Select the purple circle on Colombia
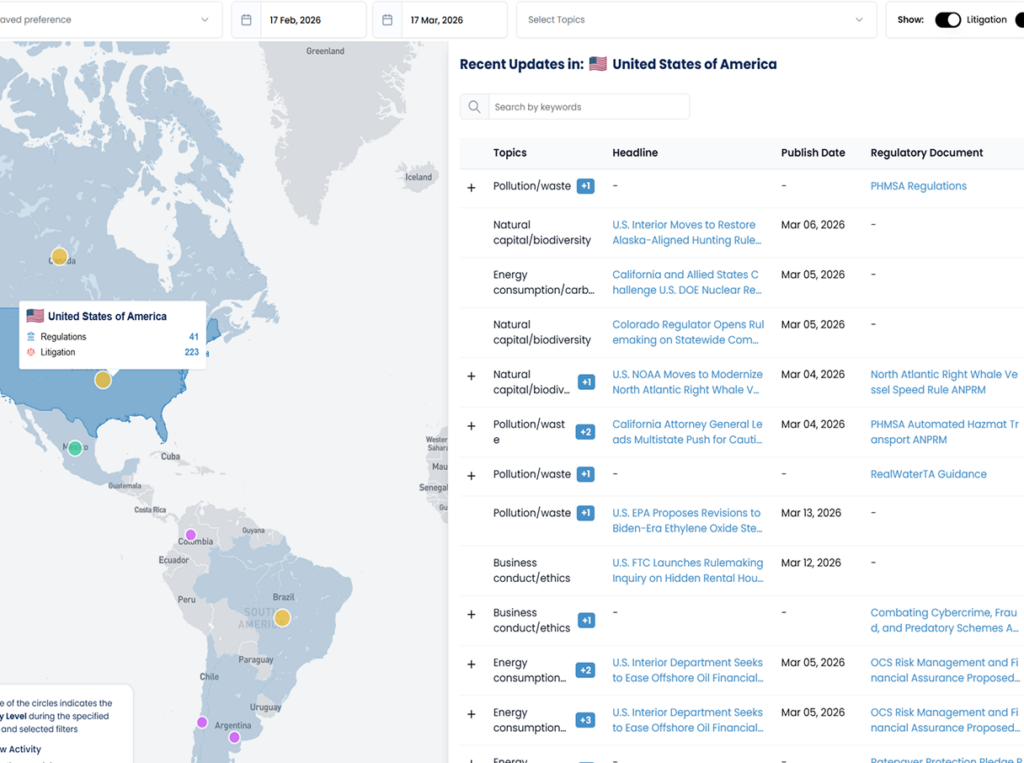1024x763 pixels. (x=191, y=535)
